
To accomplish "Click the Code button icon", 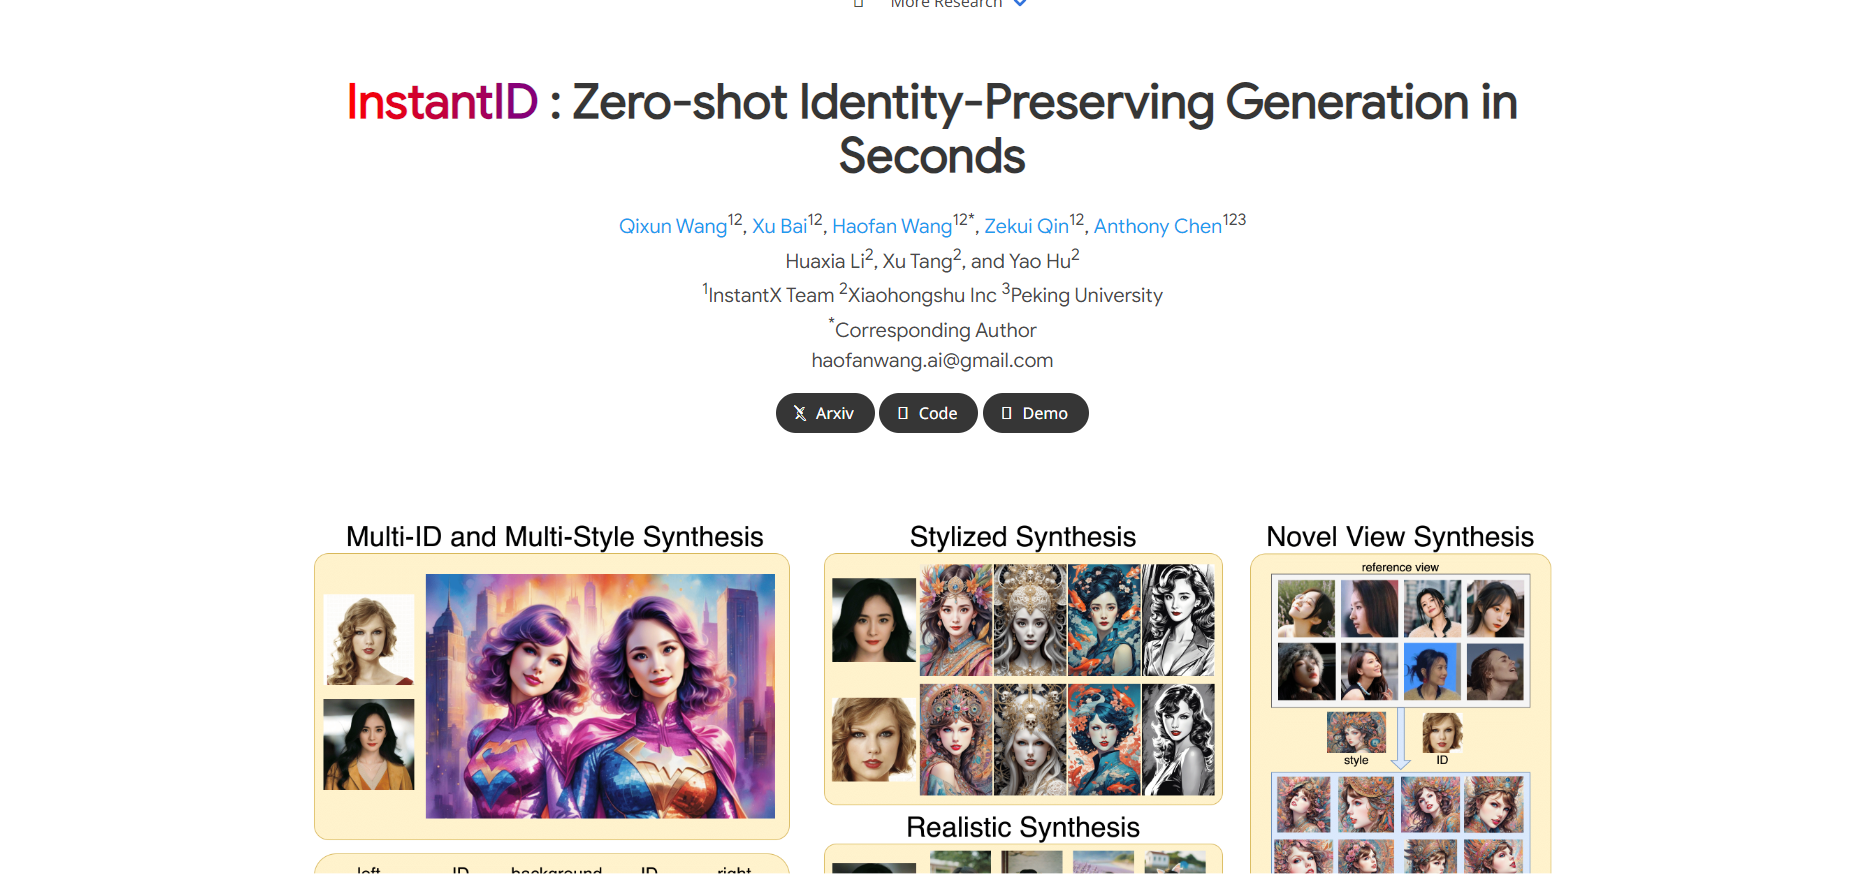I will coord(903,413).
